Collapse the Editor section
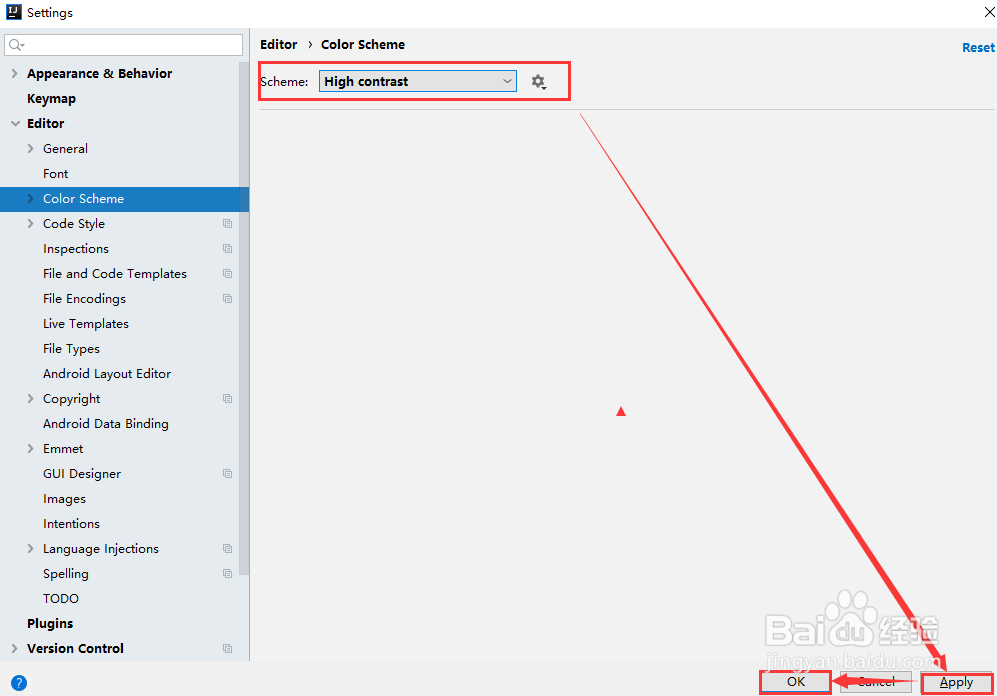Screen dimensions: 997x696 [15, 123]
